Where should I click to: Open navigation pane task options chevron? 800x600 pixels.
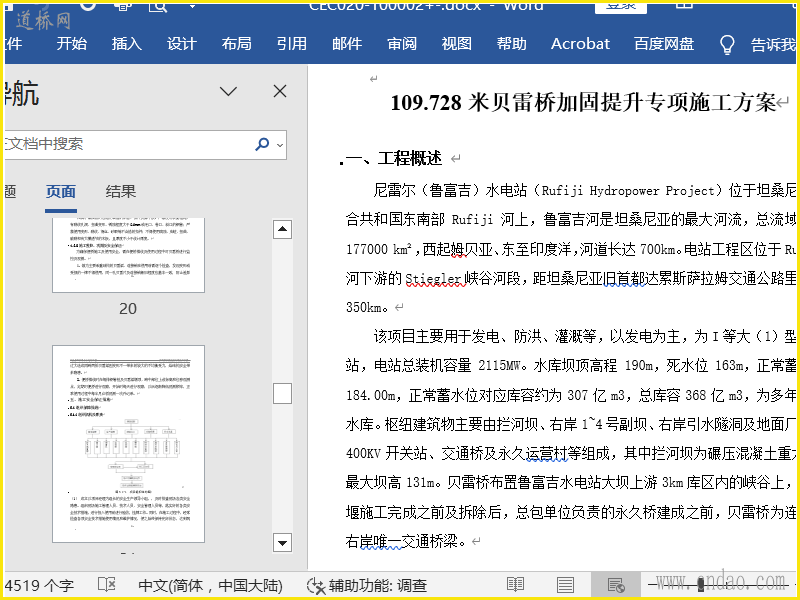(228, 91)
